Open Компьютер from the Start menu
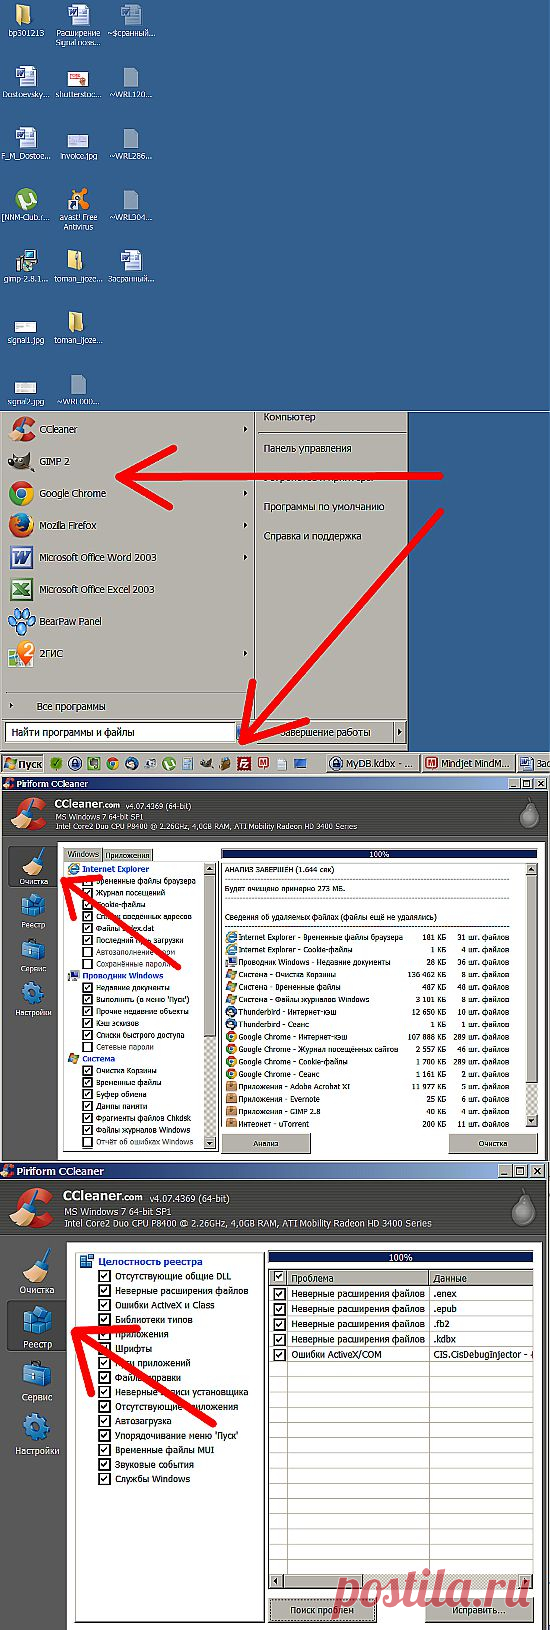Image resolution: width=550 pixels, height=1630 pixels. coord(289,417)
